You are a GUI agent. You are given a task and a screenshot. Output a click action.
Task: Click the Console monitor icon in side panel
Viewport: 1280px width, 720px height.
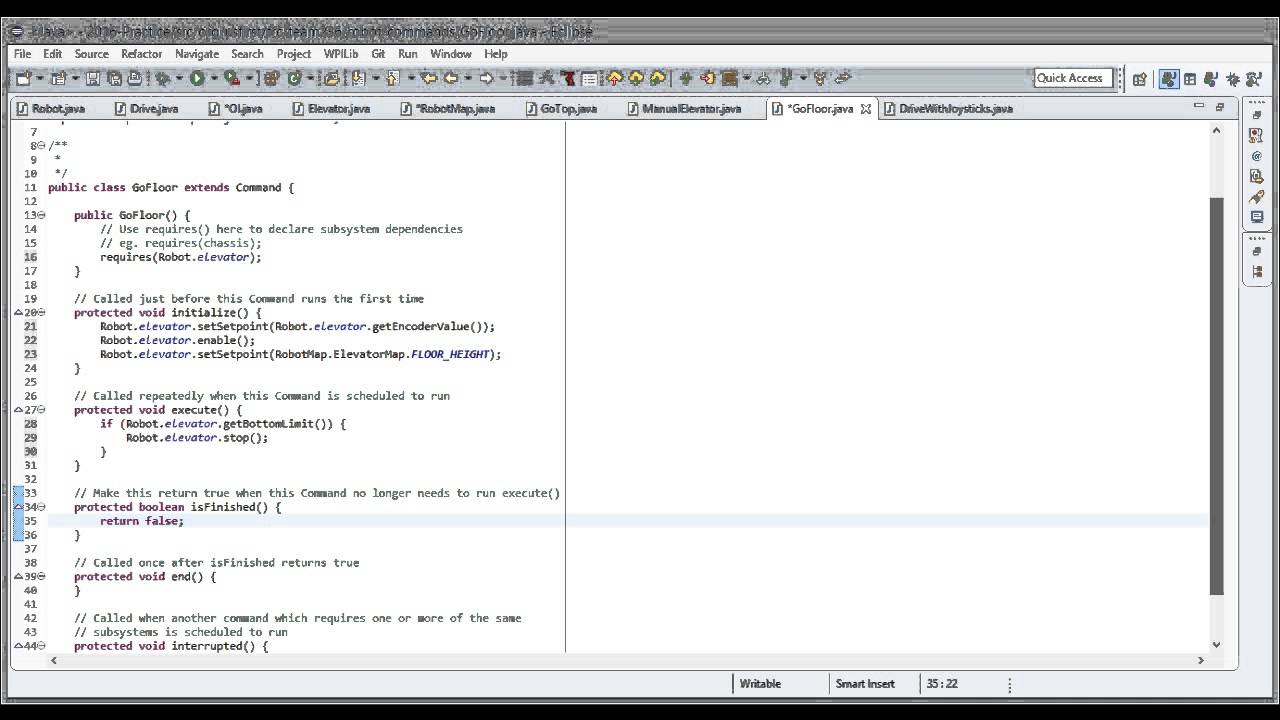coord(1257,216)
